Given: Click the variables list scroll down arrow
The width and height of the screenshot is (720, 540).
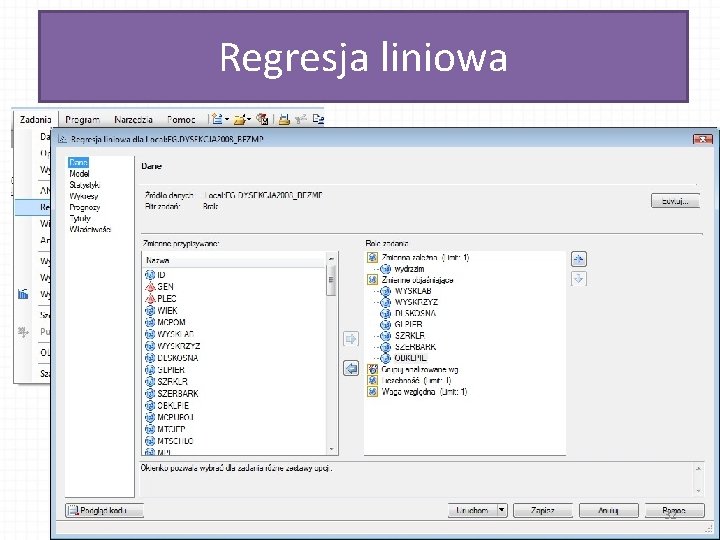Looking at the screenshot, I should (331, 449).
